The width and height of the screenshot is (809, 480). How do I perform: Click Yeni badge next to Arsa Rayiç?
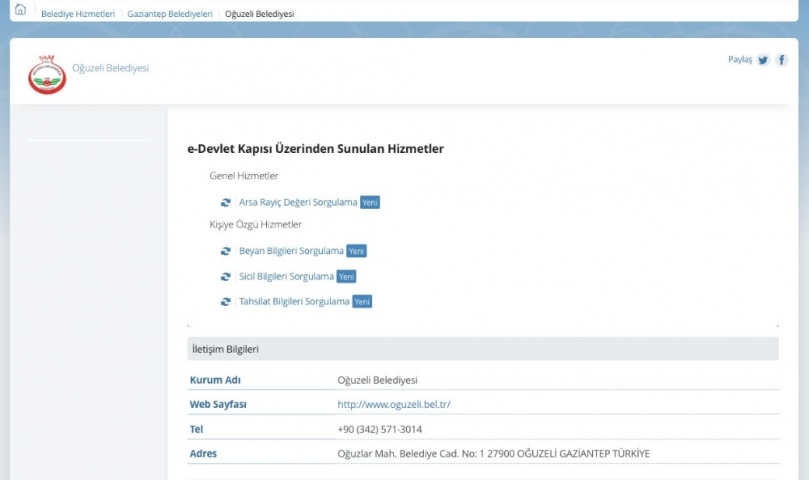(370, 202)
